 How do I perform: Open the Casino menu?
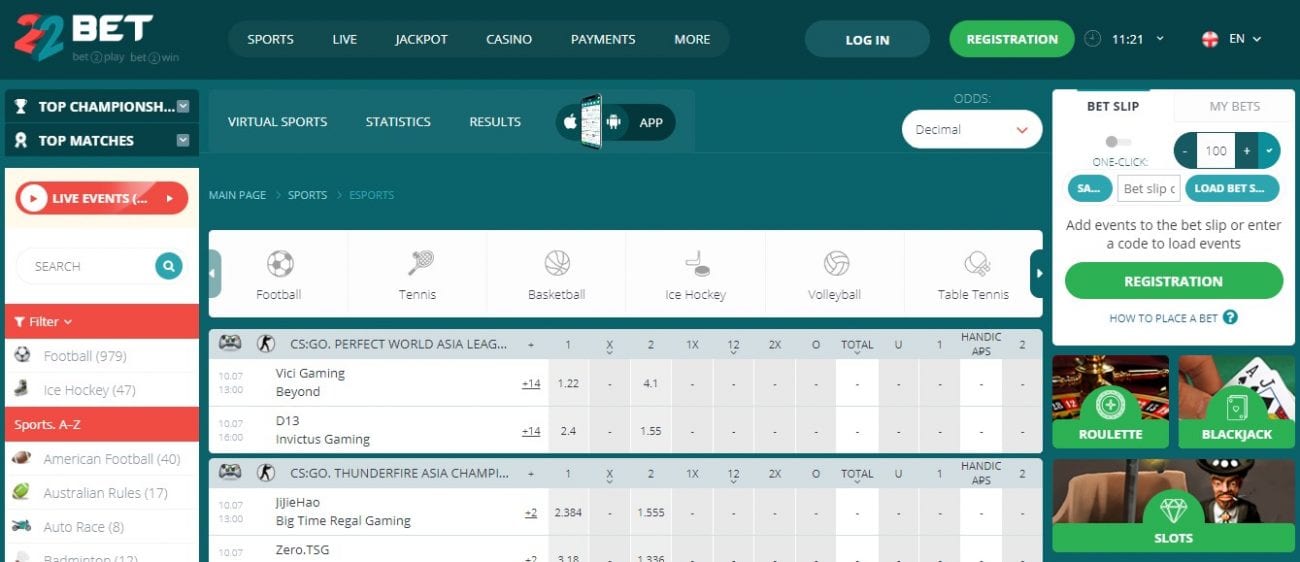tap(509, 39)
